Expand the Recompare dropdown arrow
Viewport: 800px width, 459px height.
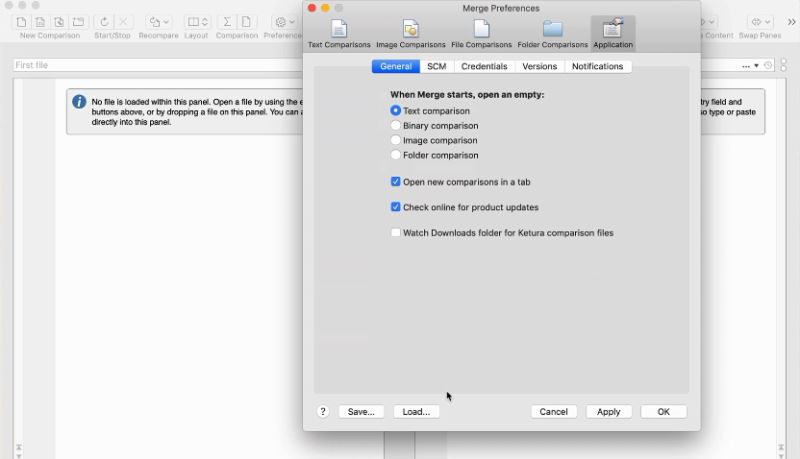point(166,22)
